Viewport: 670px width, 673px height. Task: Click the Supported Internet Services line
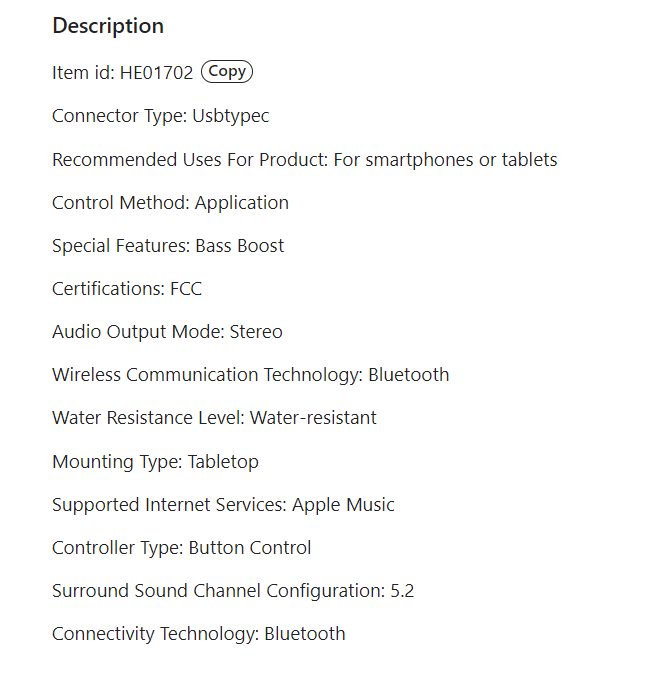click(223, 505)
